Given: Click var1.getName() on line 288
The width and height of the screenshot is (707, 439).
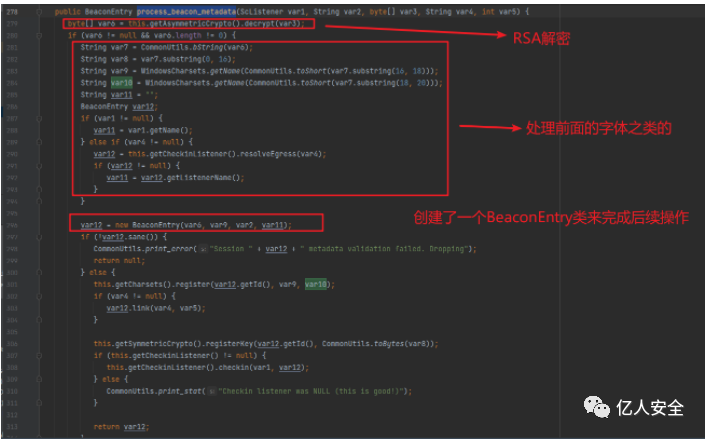Looking at the screenshot, I should click(x=158, y=130).
